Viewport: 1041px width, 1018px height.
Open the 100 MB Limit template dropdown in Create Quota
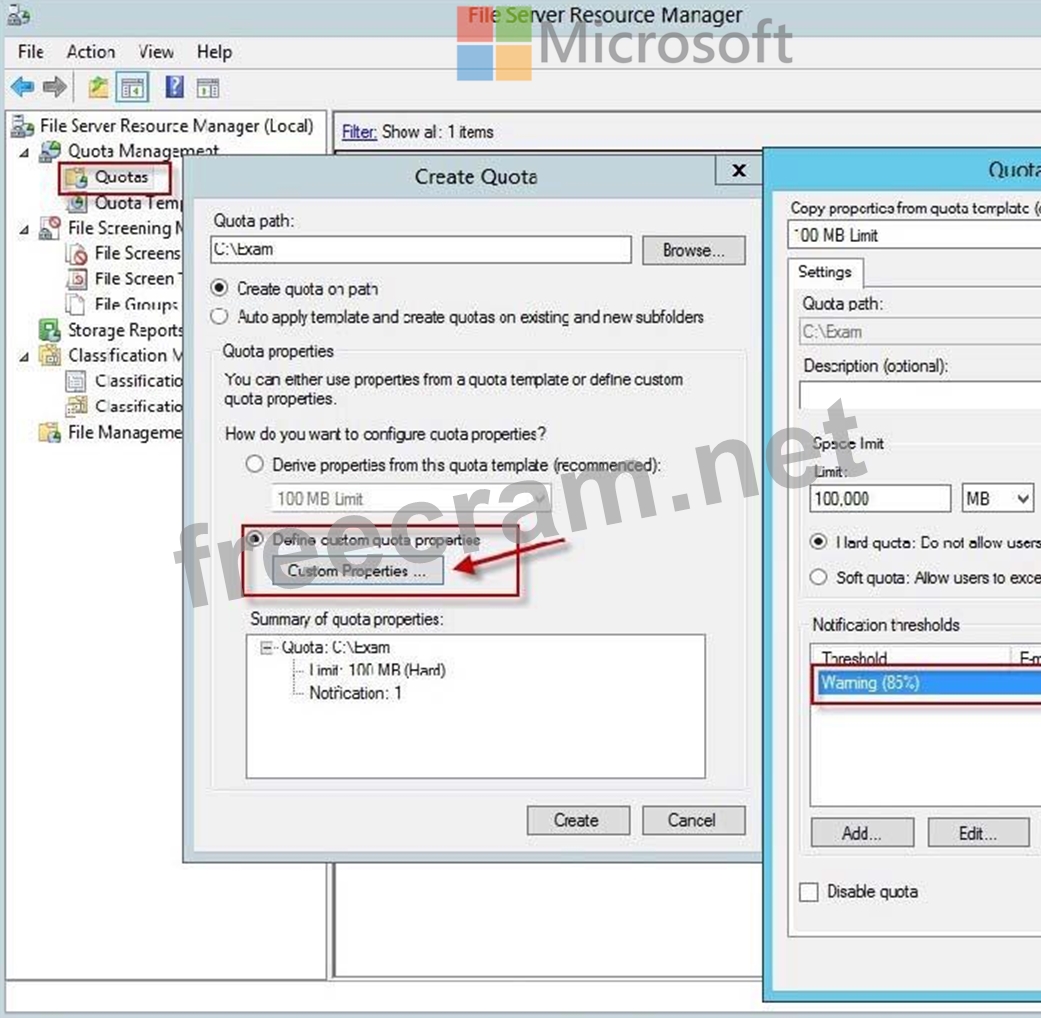(x=411, y=498)
